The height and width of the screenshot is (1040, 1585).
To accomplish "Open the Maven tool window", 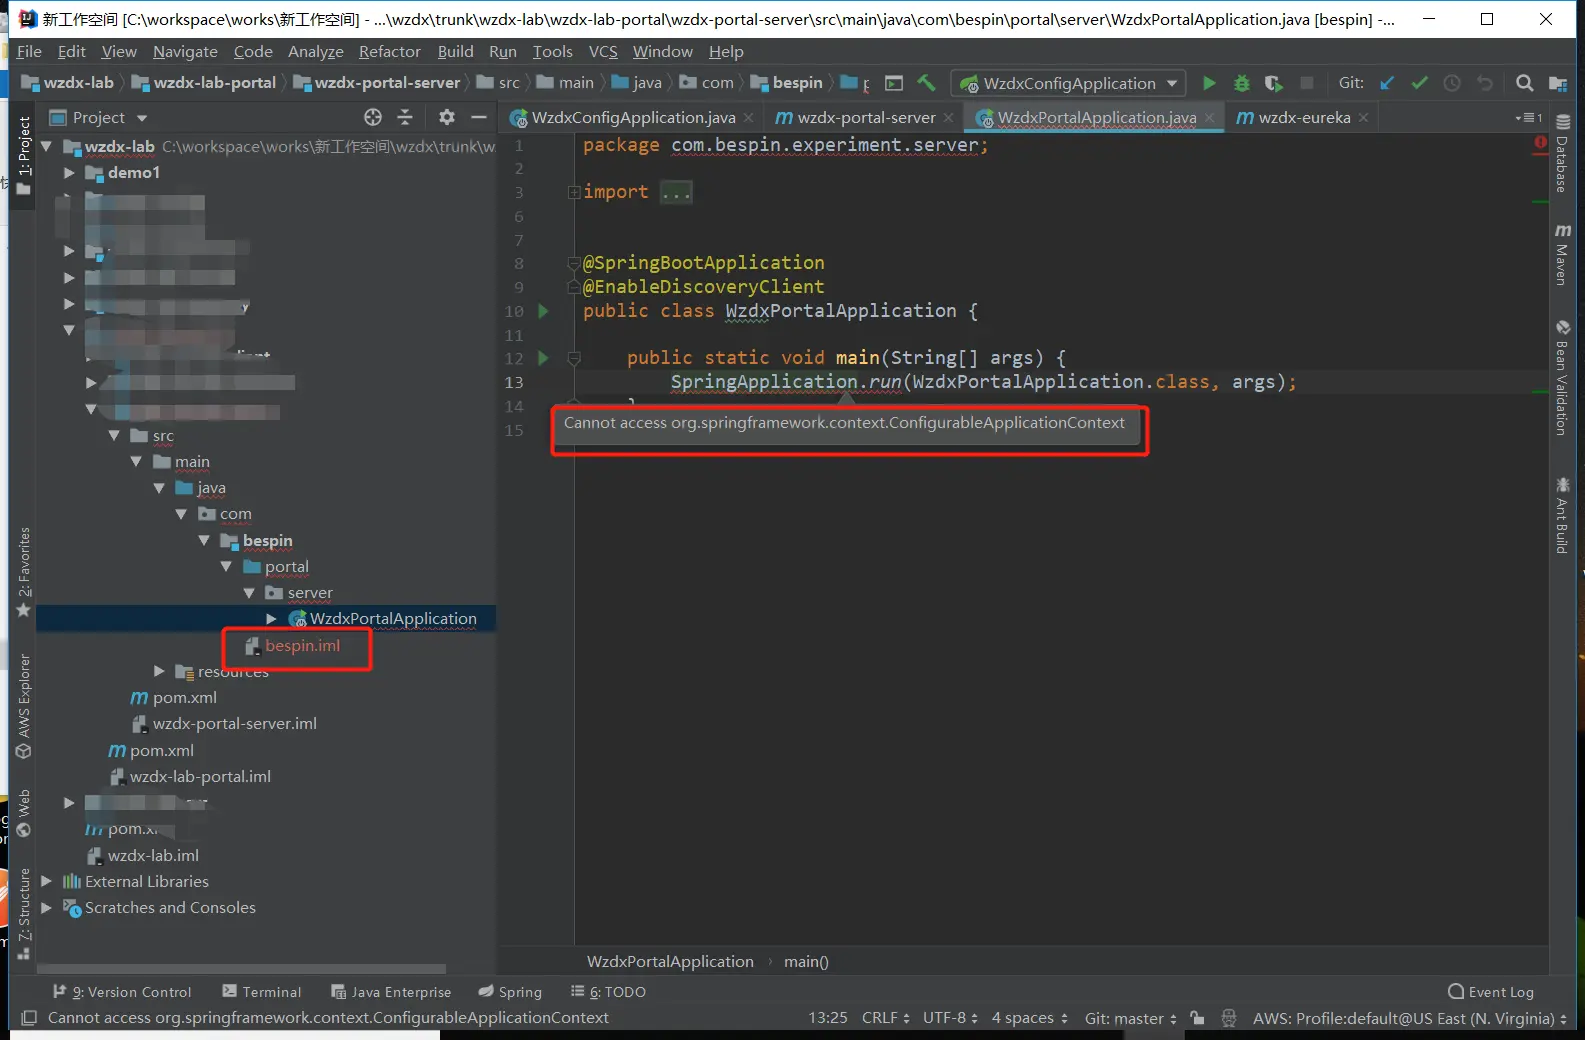I will point(1562,254).
